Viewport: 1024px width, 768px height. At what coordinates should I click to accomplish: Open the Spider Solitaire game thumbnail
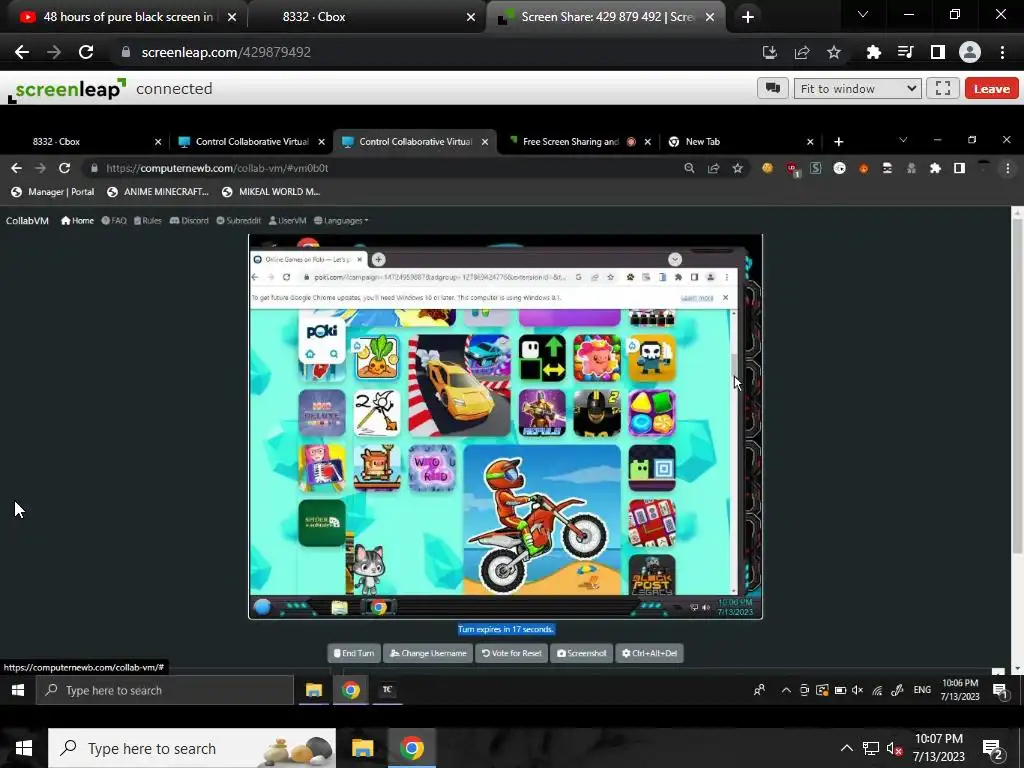[x=322, y=523]
